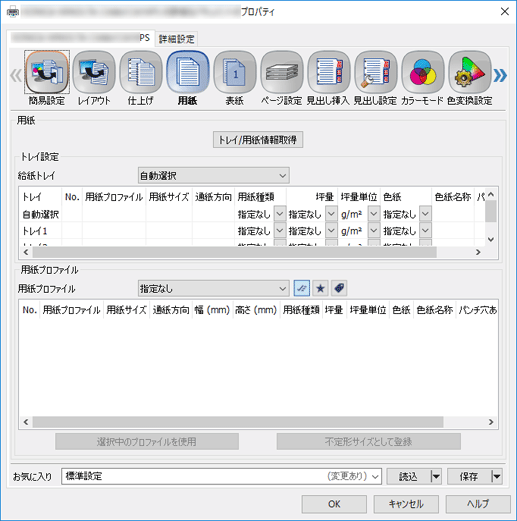Click tray table scroll down arrow

click(491, 239)
